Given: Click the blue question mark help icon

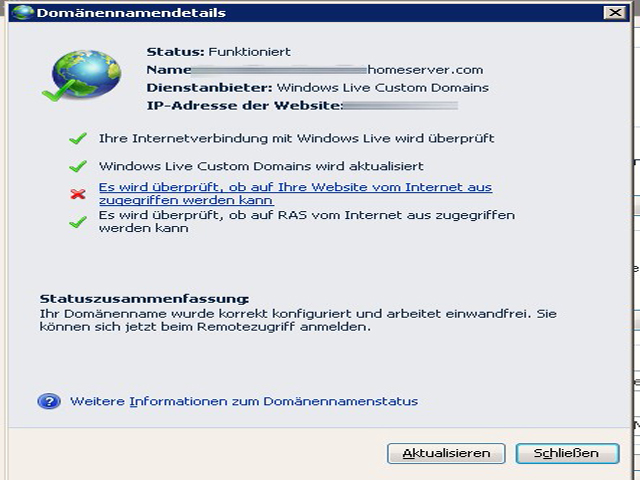Looking at the screenshot, I should click(49, 401).
